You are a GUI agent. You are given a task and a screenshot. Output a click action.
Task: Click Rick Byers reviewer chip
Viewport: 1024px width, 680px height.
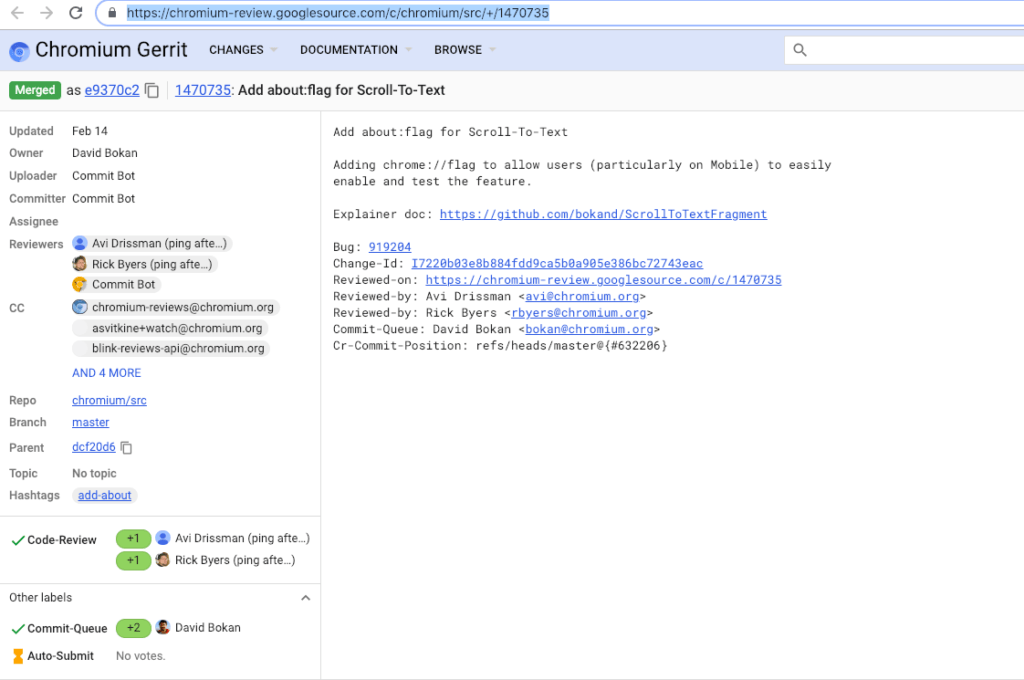pos(144,264)
